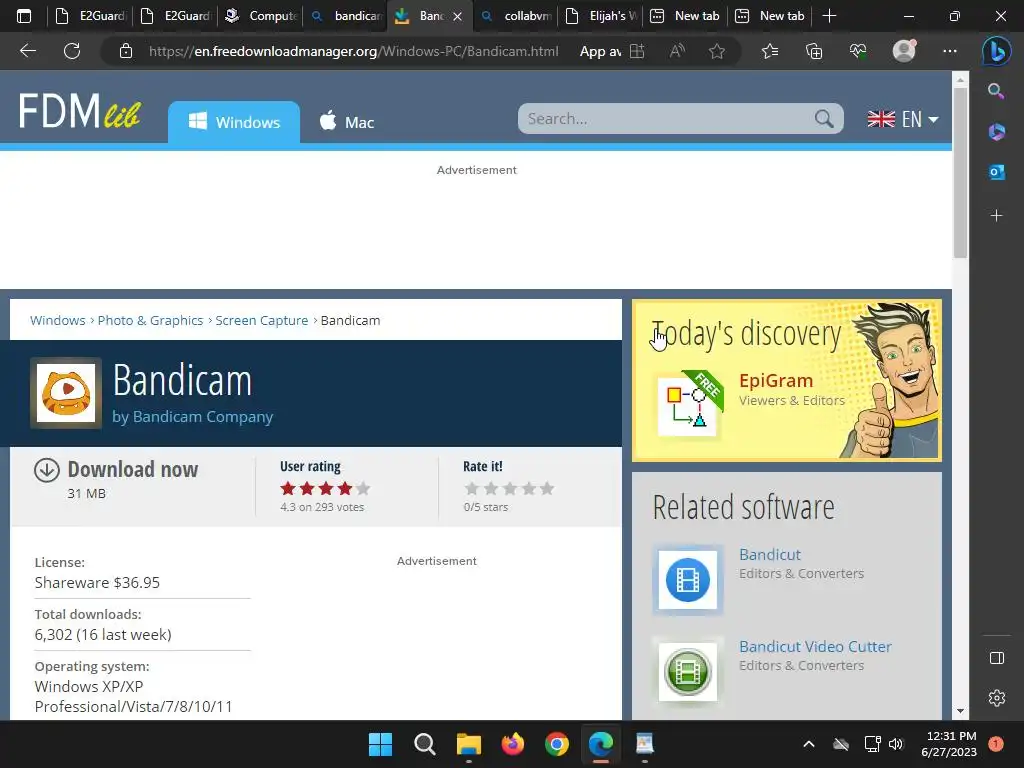View site information lock icon

click(x=126, y=51)
